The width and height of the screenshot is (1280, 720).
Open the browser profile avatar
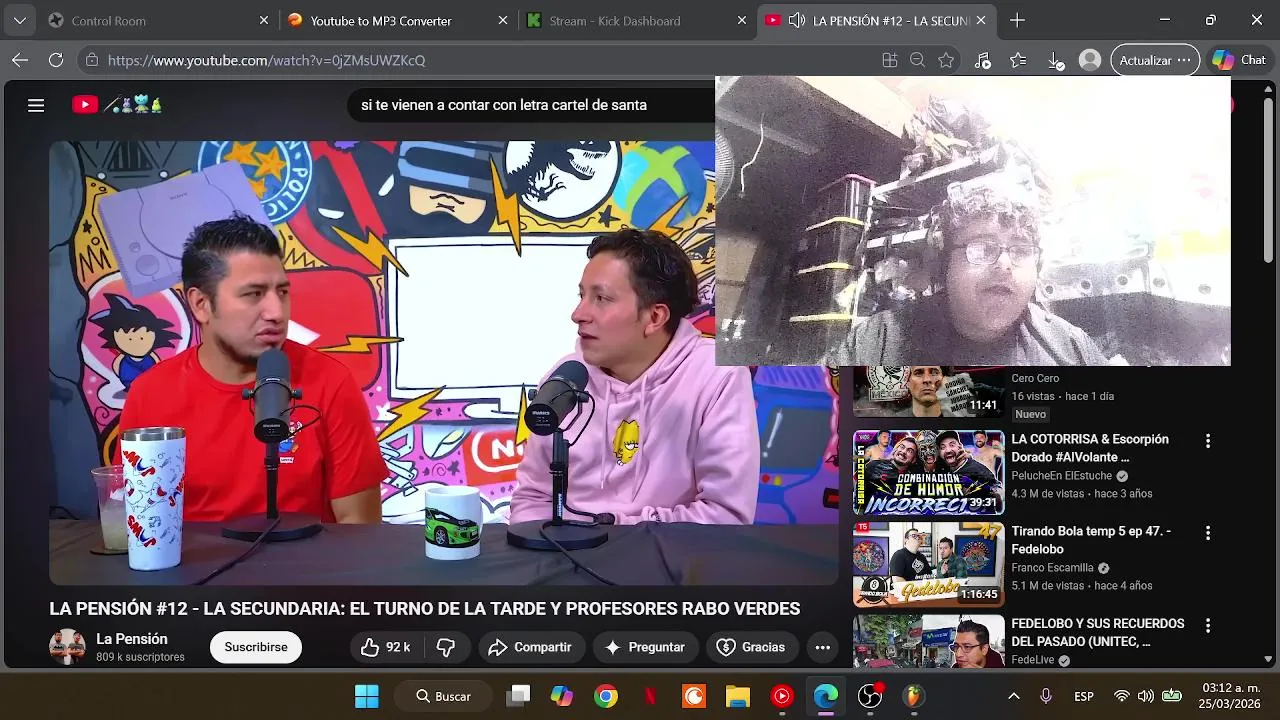(x=1090, y=60)
